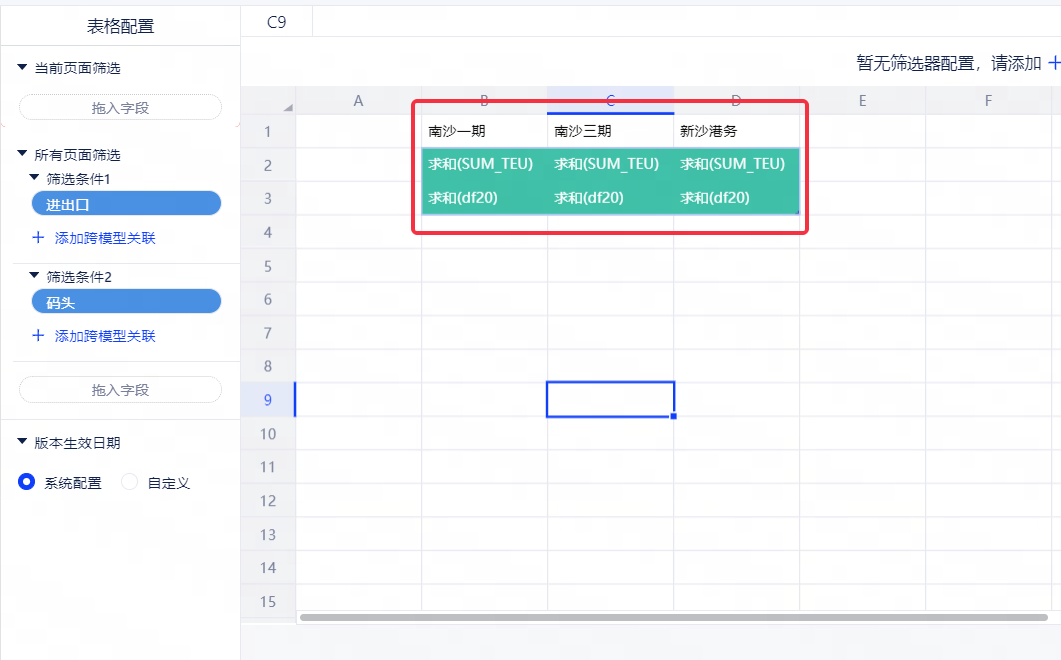Click 添加跨模型关联 link under 筛选条件1
Viewport: 1061px width, 660px height.
click(x=105, y=238)
